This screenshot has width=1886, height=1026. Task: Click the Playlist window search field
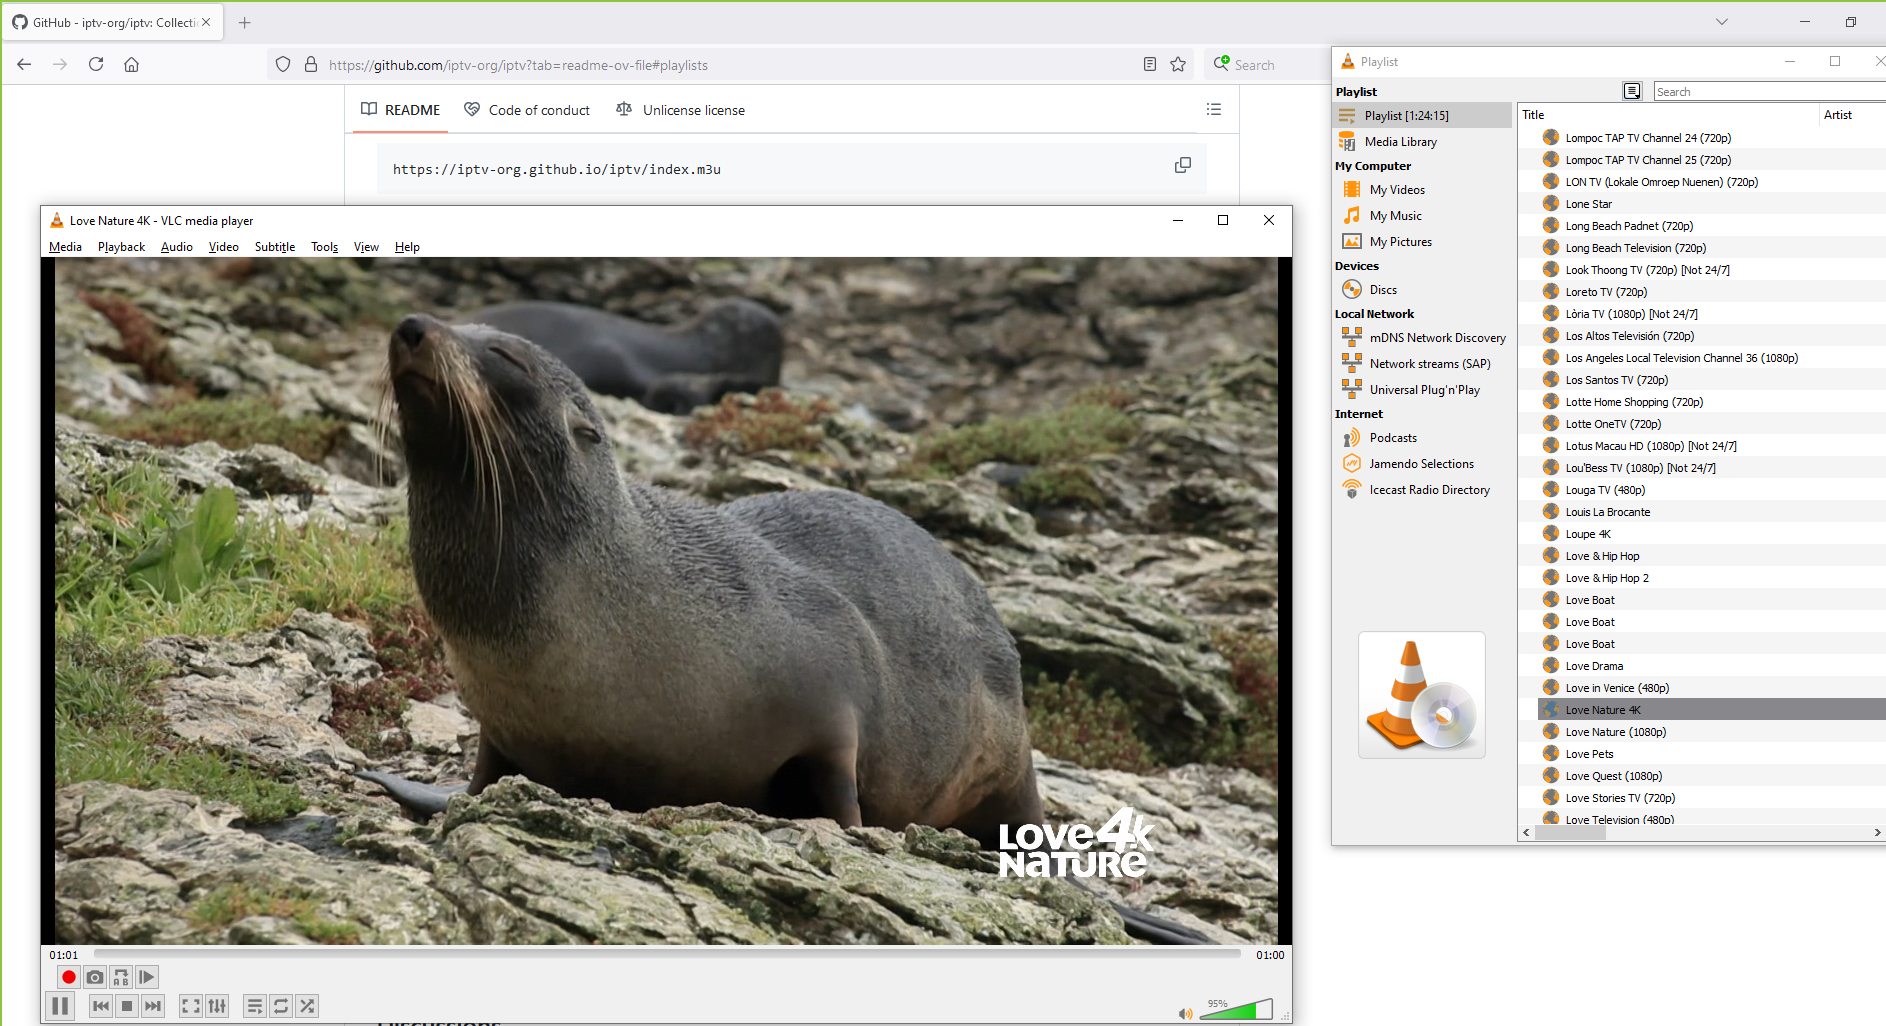coord(1768,92)
